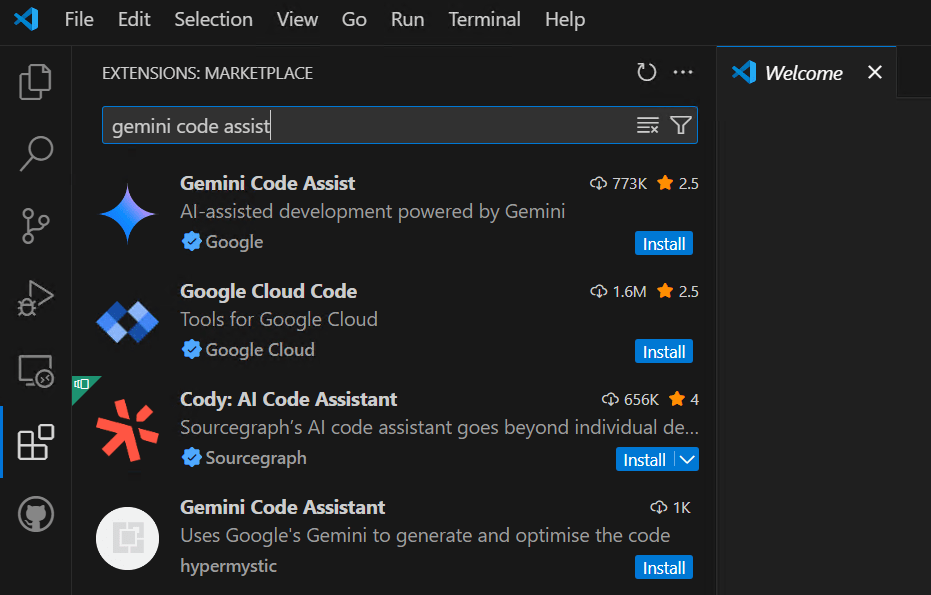The image size is (931, 595).
Task: Open the Explorer view in activity bar
Action: [36, 82]
